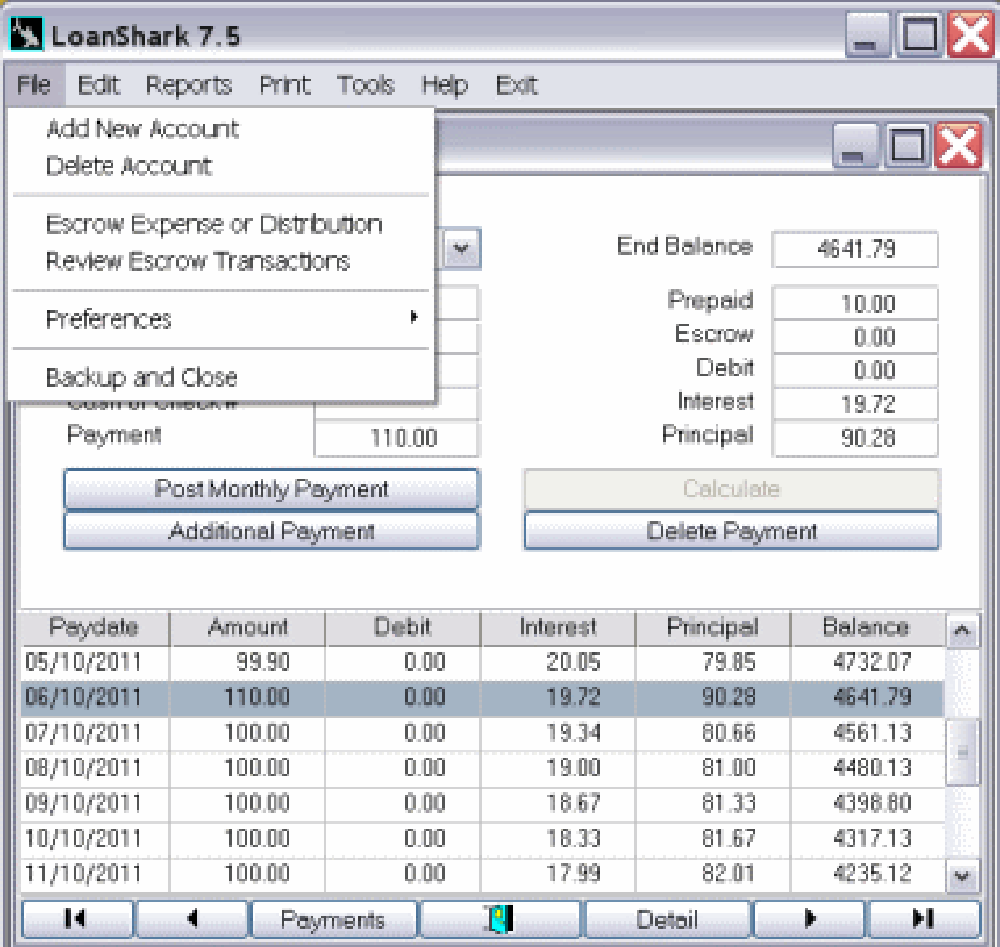This screenshot has width=1000, height=947.
Task: Click Delete Payment button
Action: click(x=732, y=531)
